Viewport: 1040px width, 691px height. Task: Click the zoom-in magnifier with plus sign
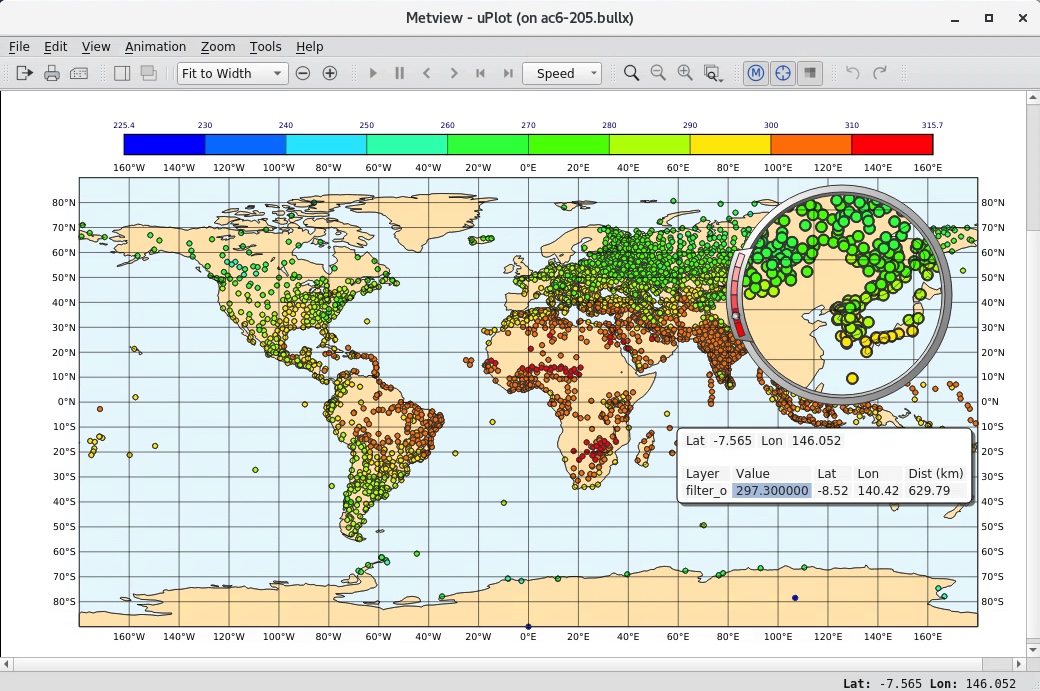685,73
